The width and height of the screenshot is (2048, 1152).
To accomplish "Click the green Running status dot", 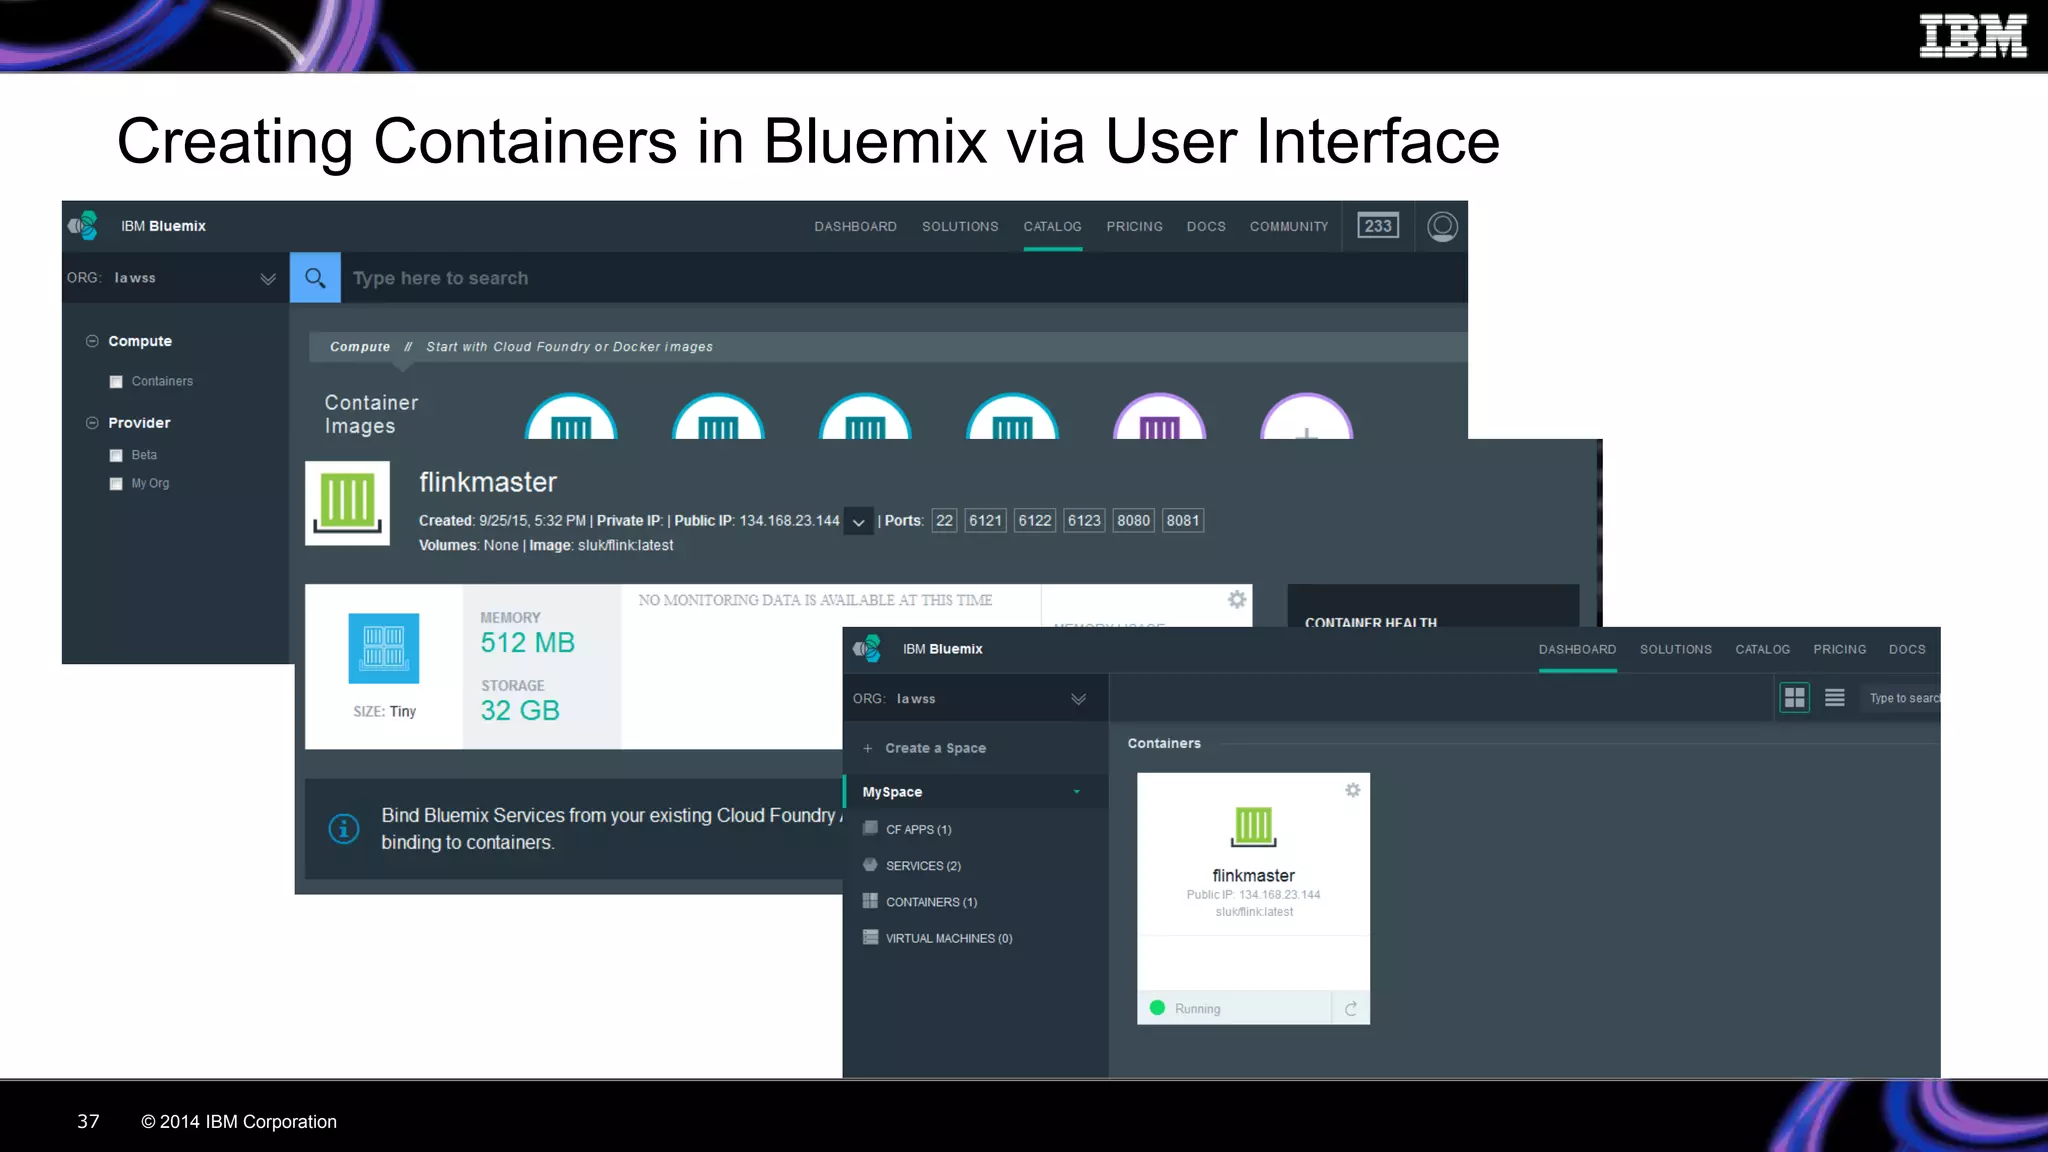I will (1158, 1008).
